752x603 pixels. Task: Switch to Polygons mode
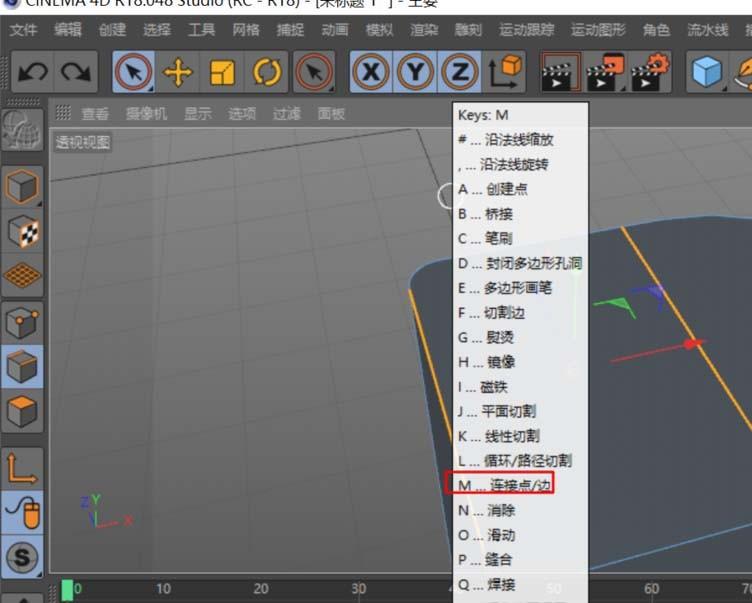pyautogui.click(x=22, y=411)
